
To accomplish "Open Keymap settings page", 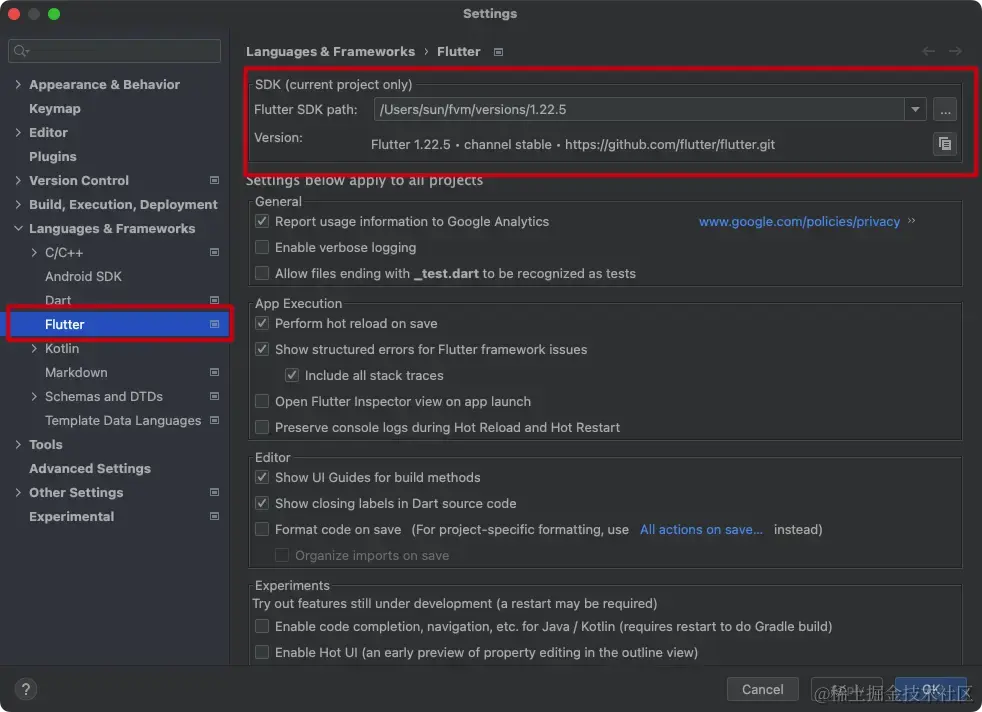I will 54,108.
